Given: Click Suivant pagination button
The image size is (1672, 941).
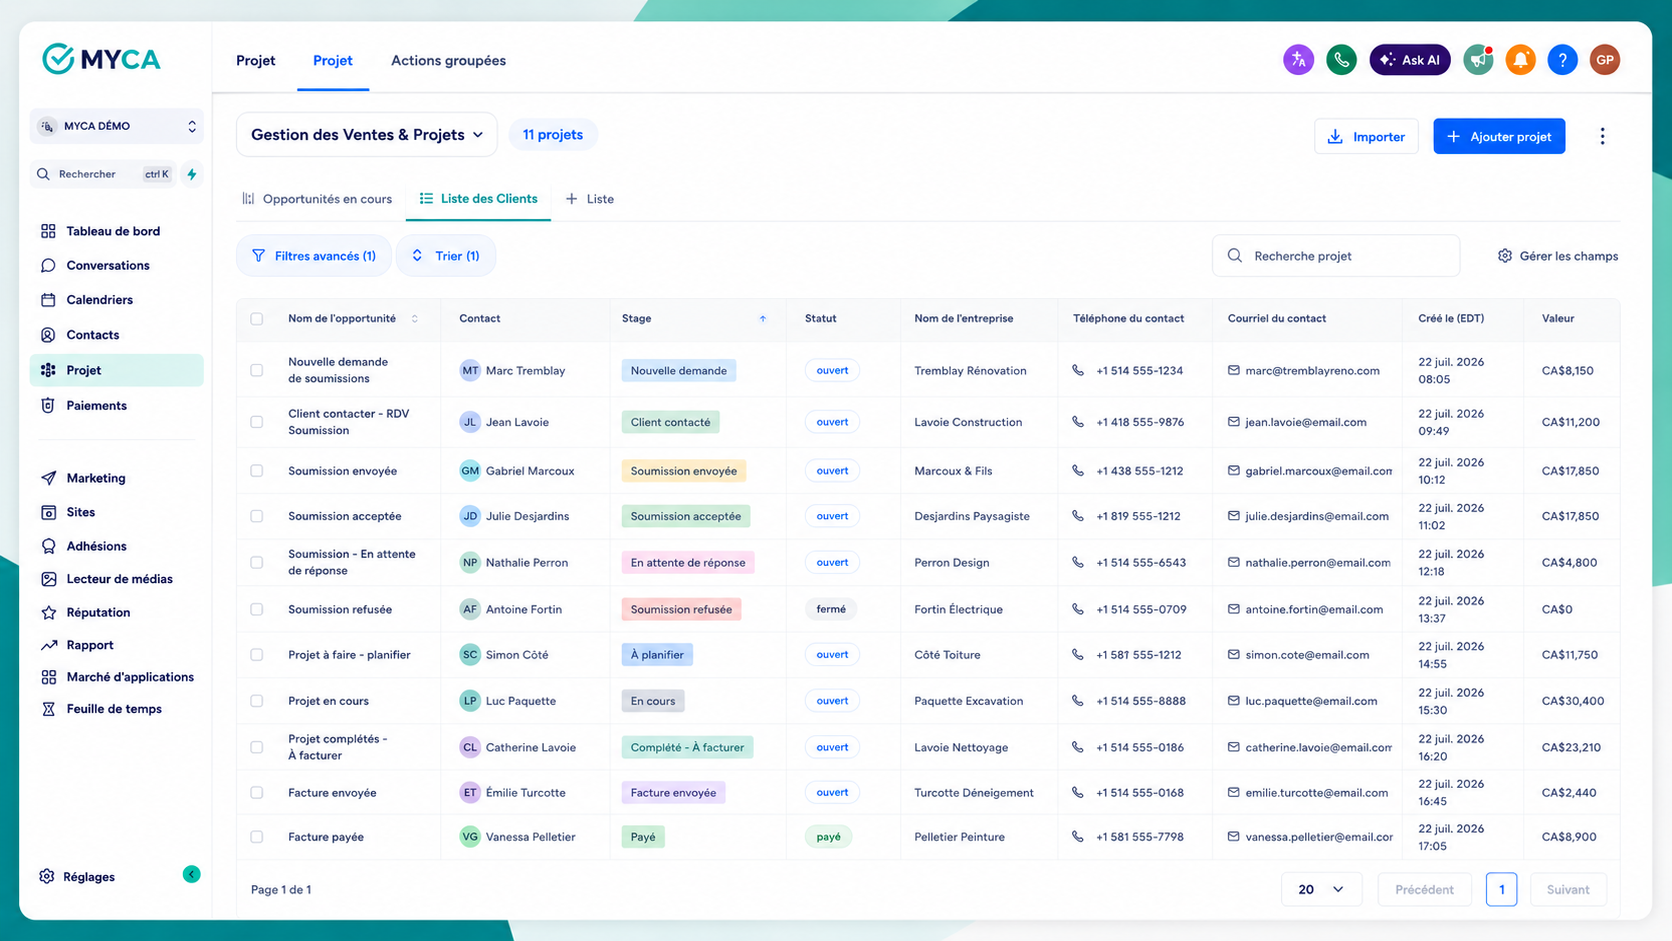Looking at the screenshot, I should tap(1567, 889).
